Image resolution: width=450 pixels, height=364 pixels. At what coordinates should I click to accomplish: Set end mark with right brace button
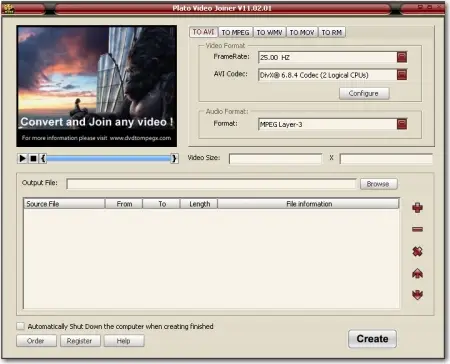[174, 158]
